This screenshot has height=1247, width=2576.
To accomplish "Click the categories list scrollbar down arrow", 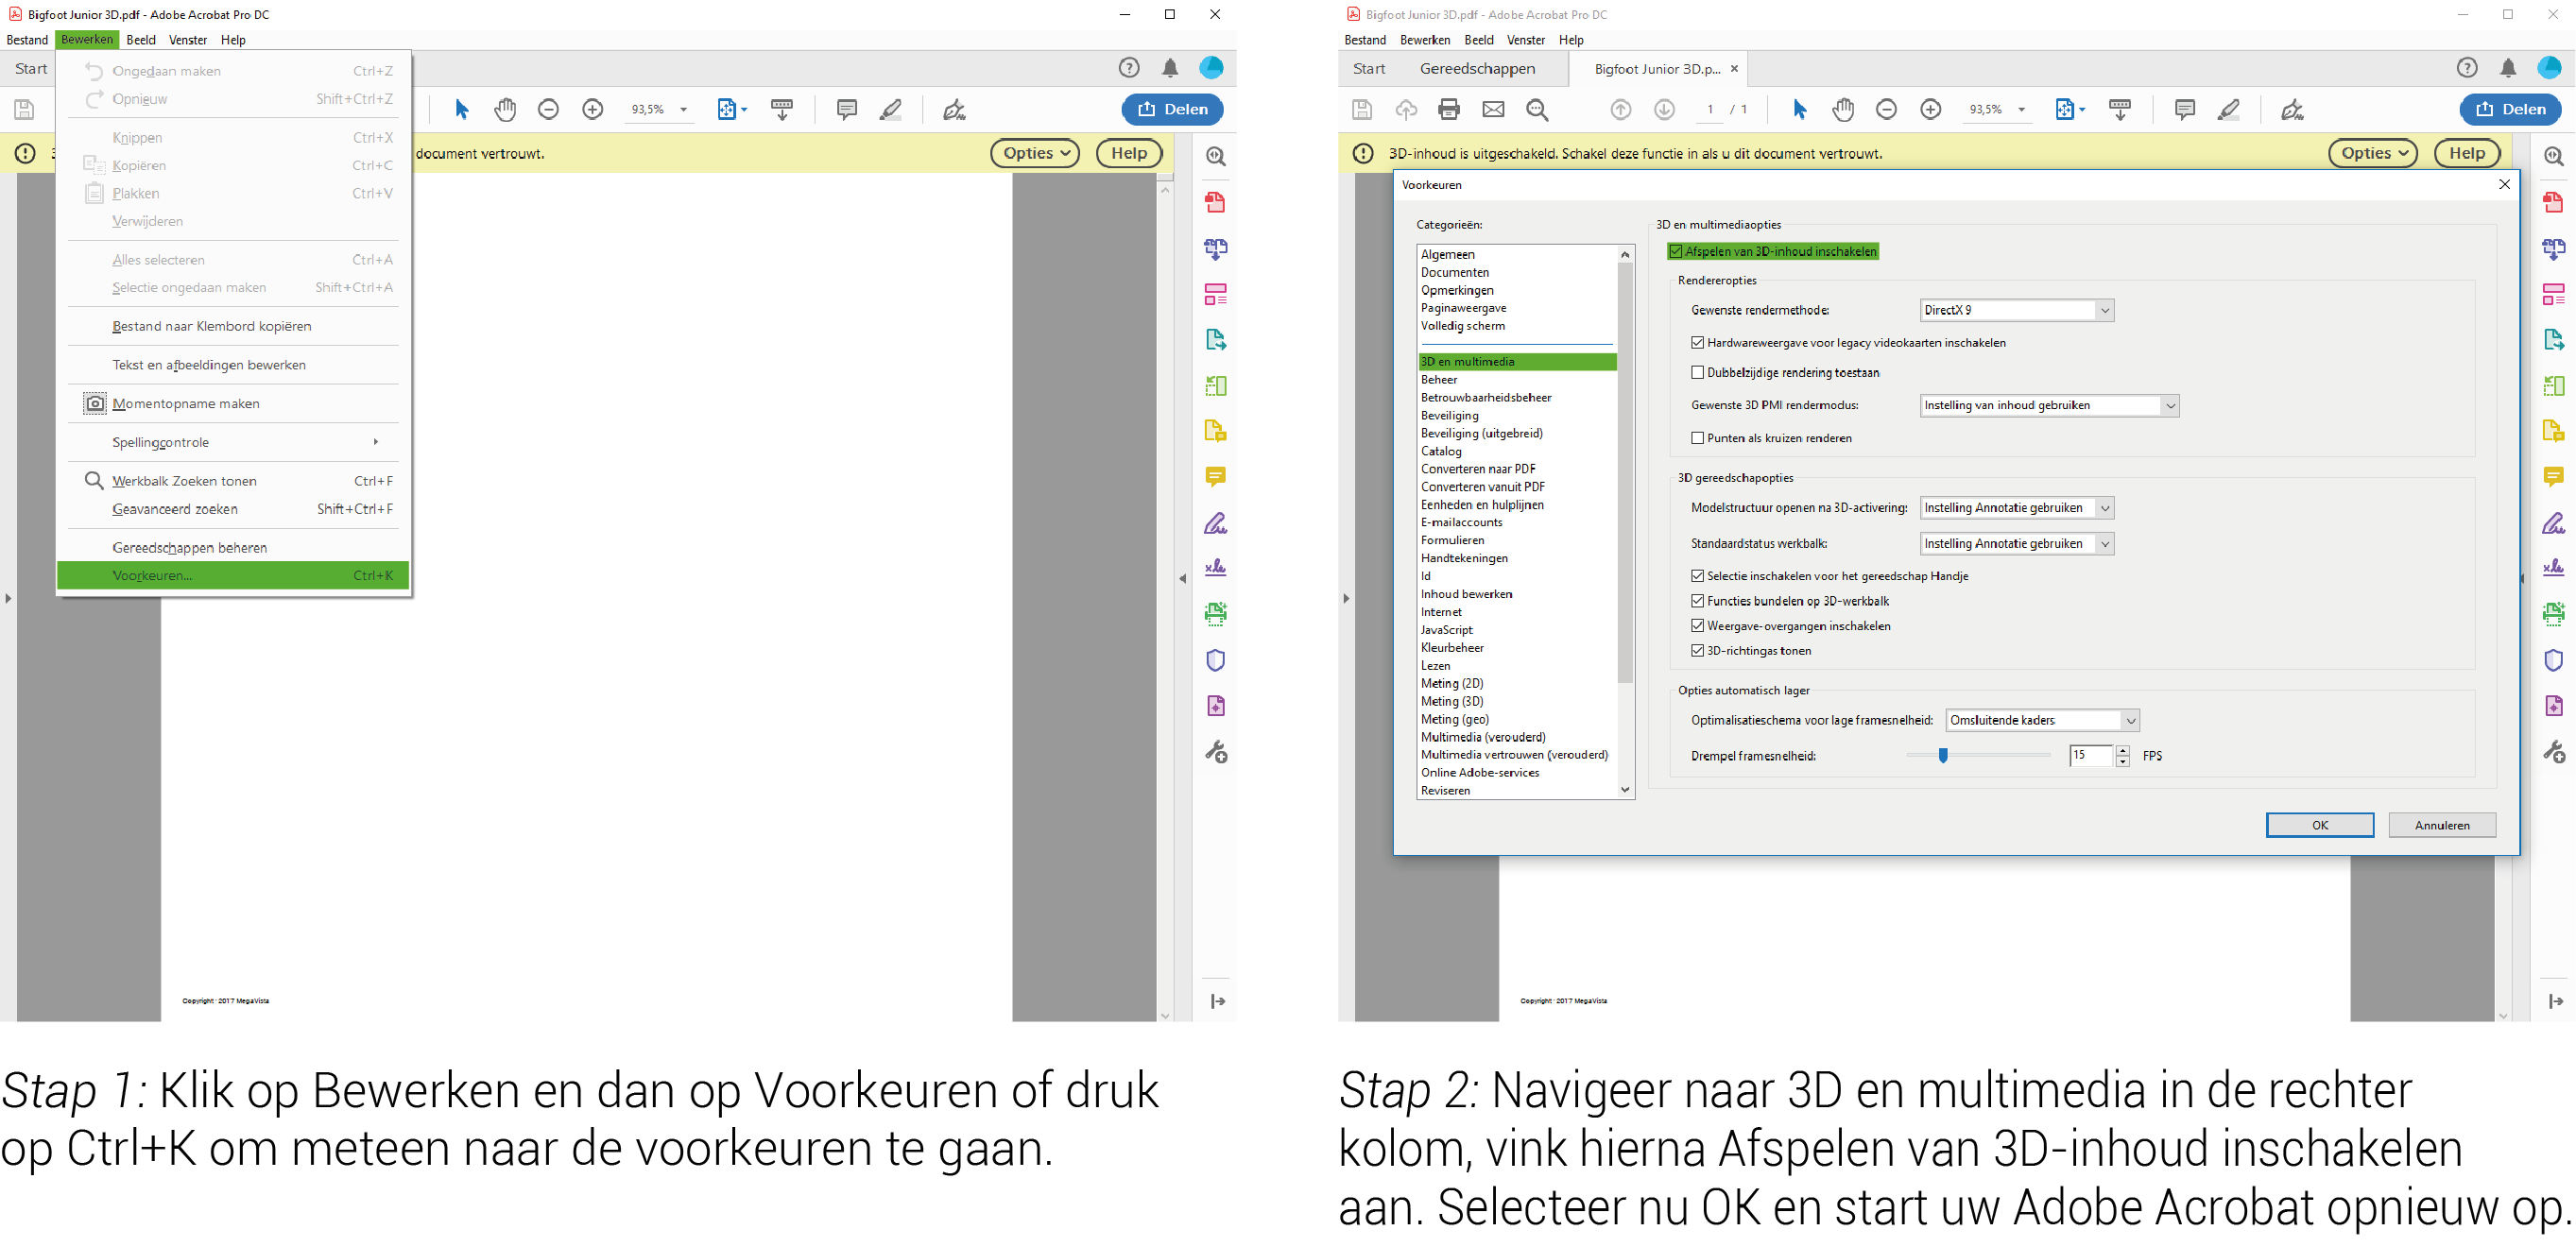I will tap(1625, 790).
